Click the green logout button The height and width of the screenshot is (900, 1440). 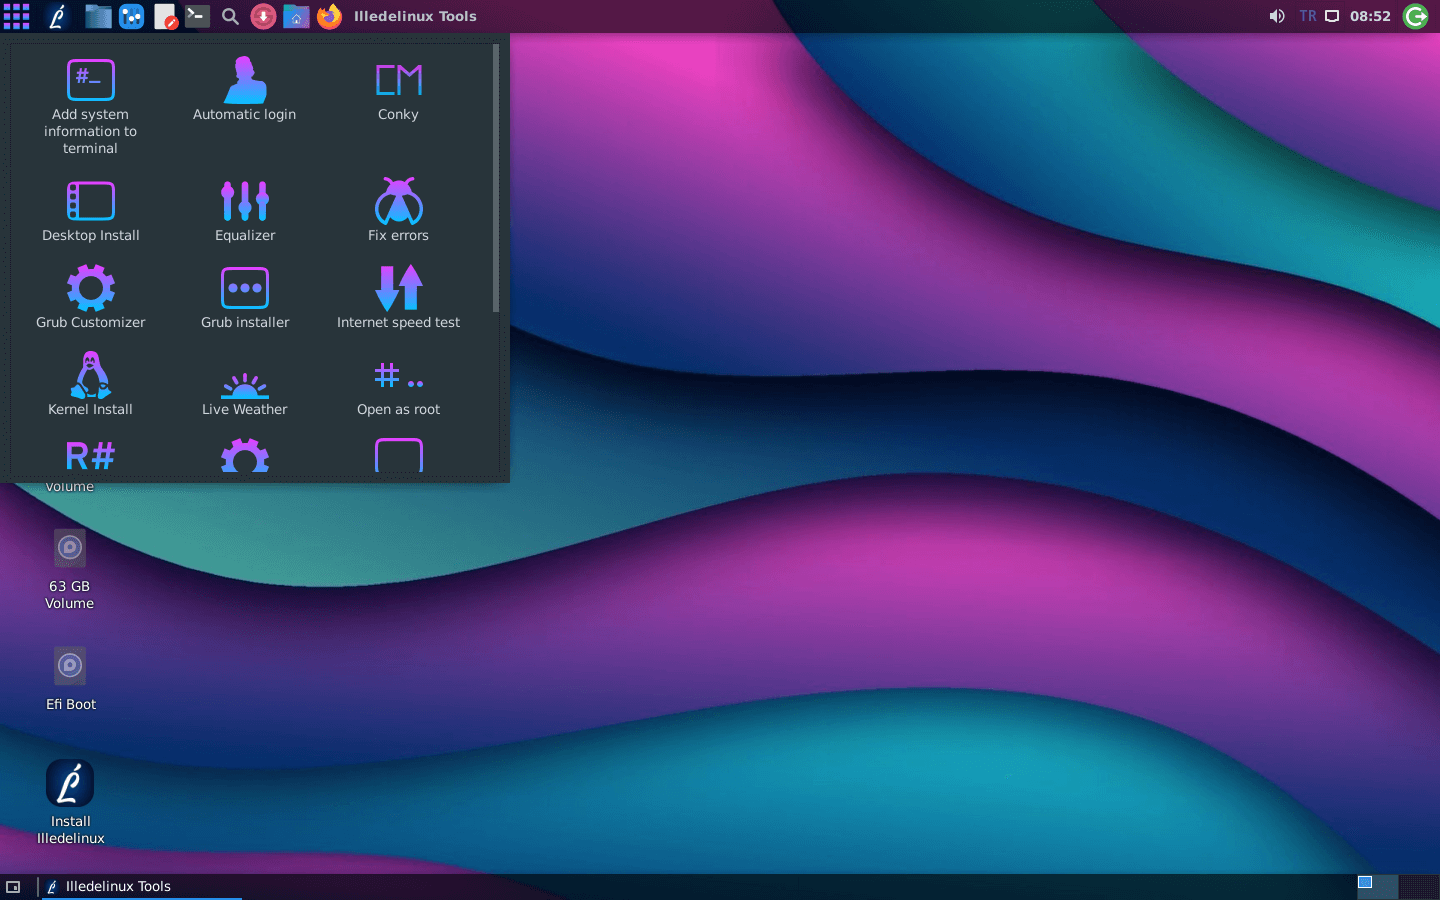pos(1415,16)
